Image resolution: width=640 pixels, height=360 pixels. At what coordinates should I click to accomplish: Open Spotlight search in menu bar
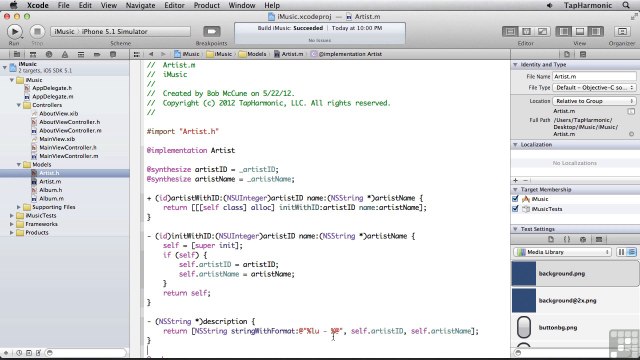click(x=626, y=5)
